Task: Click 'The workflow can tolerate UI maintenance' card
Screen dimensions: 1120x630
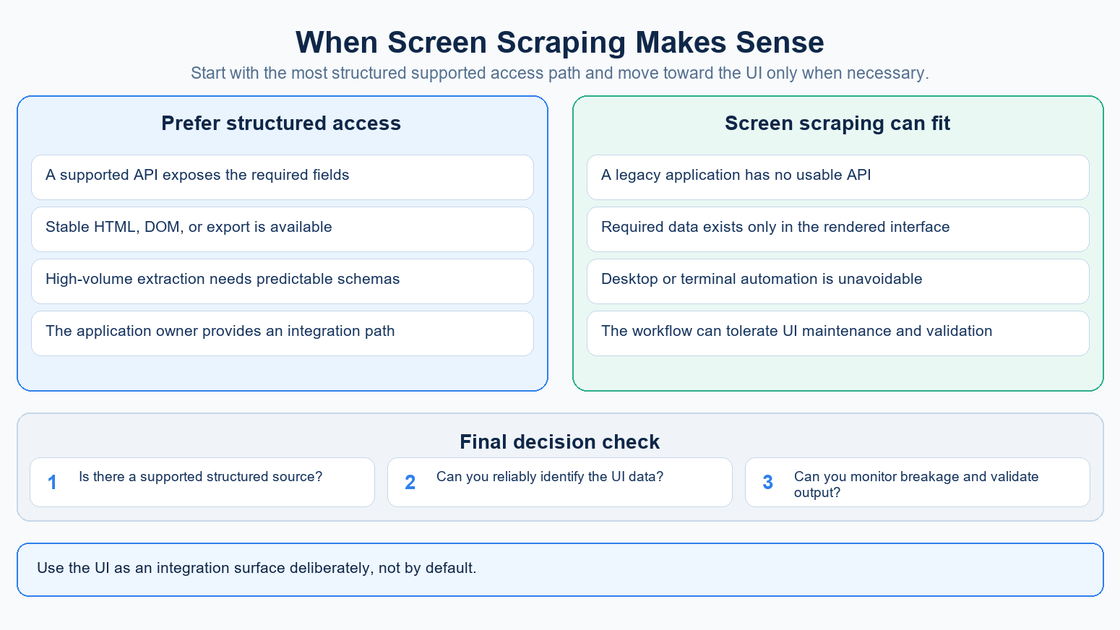Action: pyautogui.click(x=838, y=334)
